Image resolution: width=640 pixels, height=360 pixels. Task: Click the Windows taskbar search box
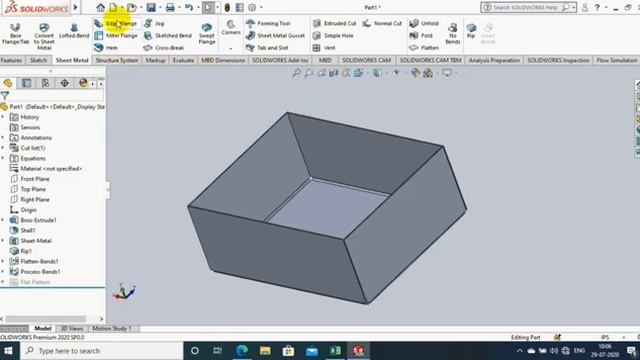click(x=101, y=351)
